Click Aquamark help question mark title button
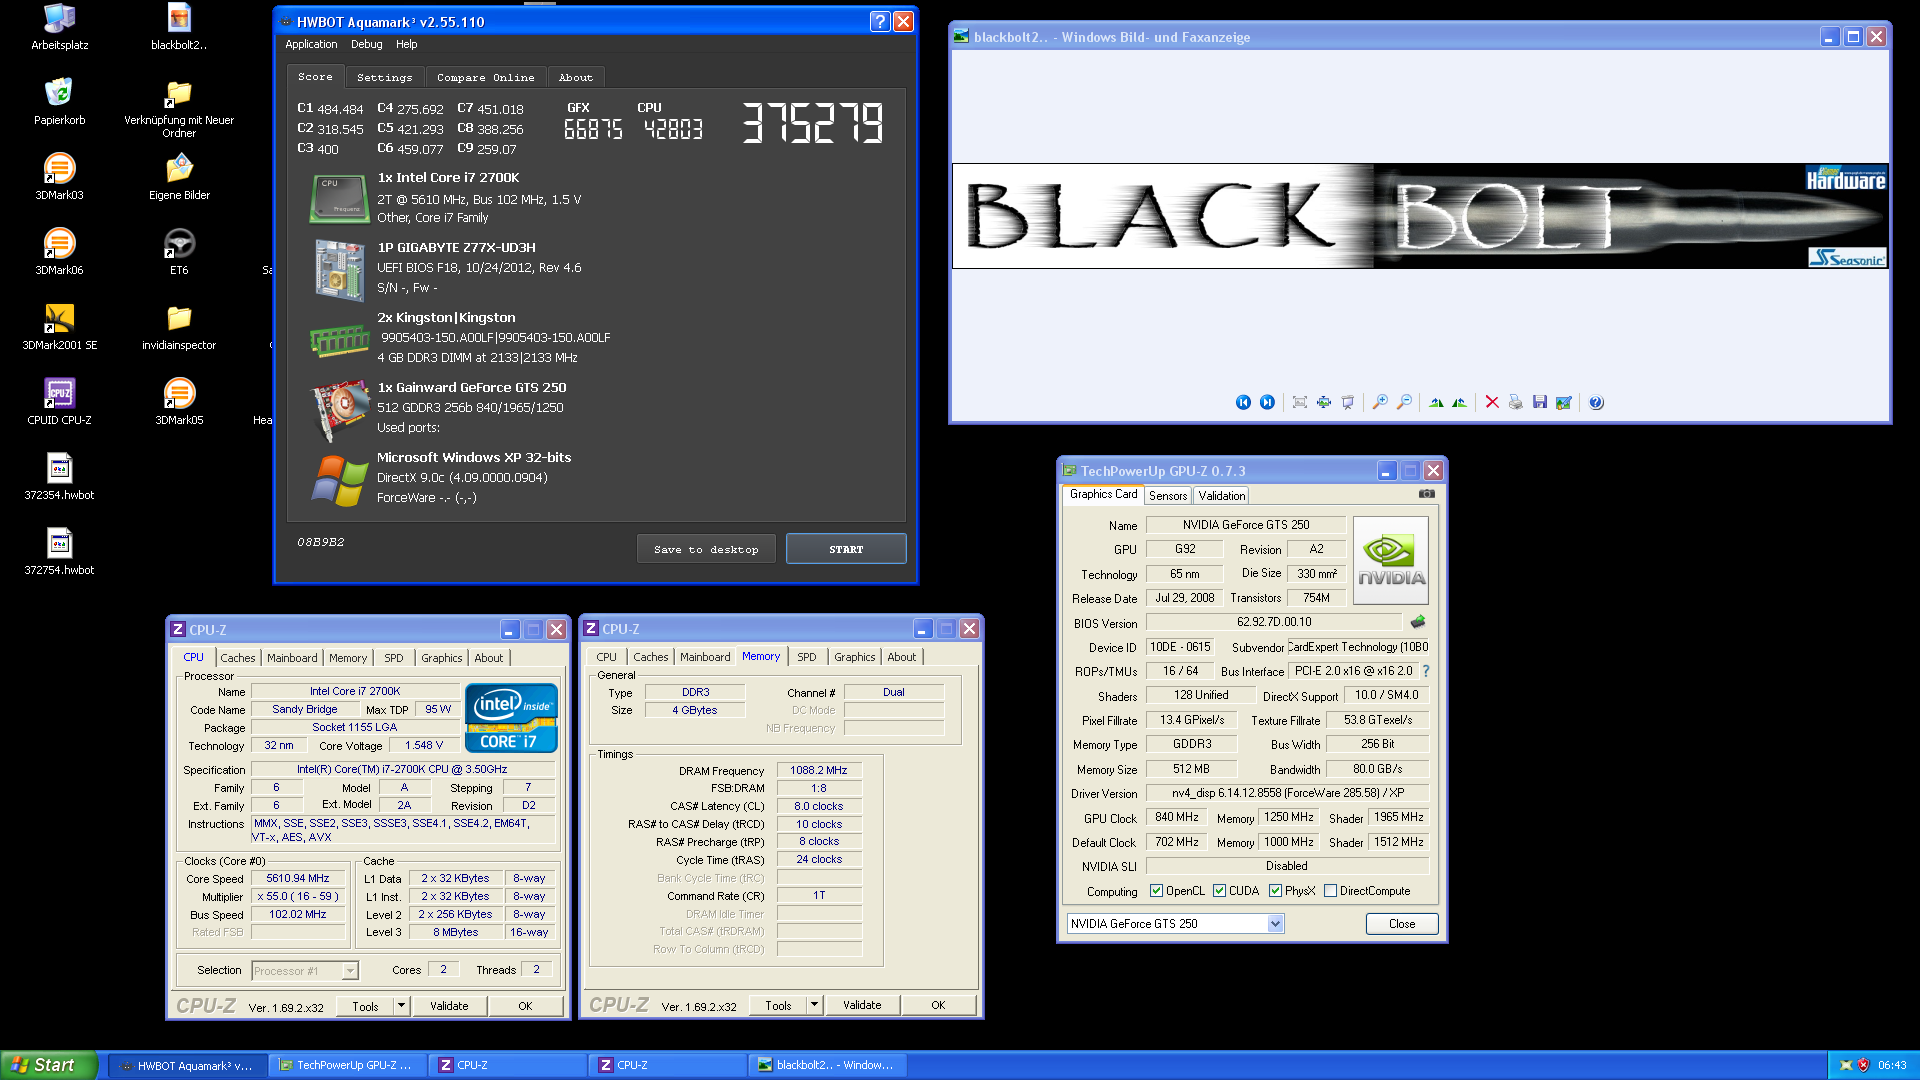The width and height of the screenshot is (1920, 1080). click(x=879, y=21)
